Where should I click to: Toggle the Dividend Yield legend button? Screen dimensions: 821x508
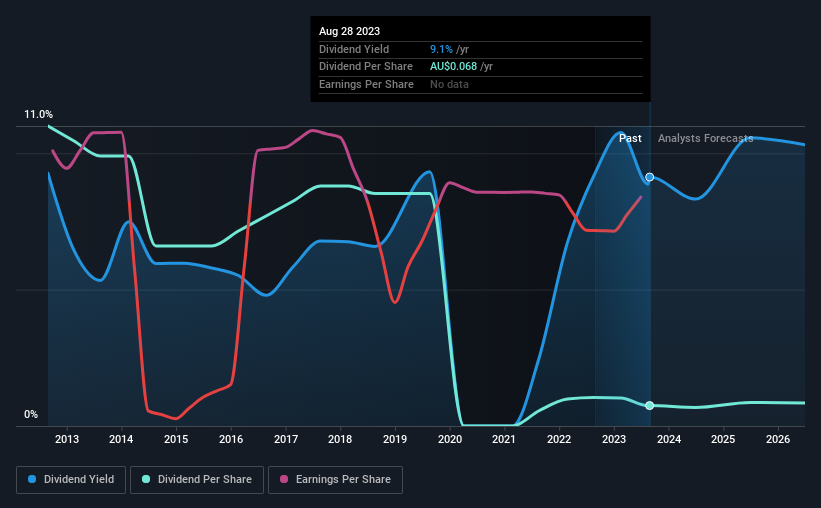coord(71,480)
